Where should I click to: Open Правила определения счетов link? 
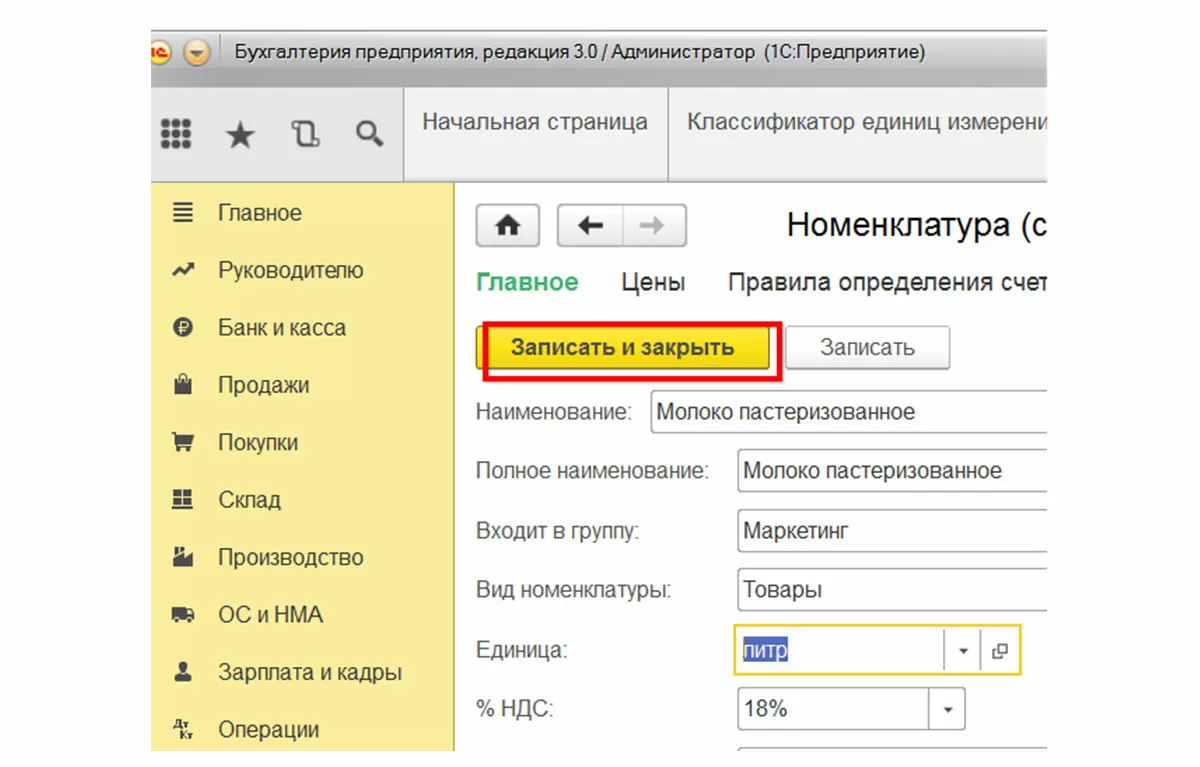pyautogui.click(x=887, y=283)
